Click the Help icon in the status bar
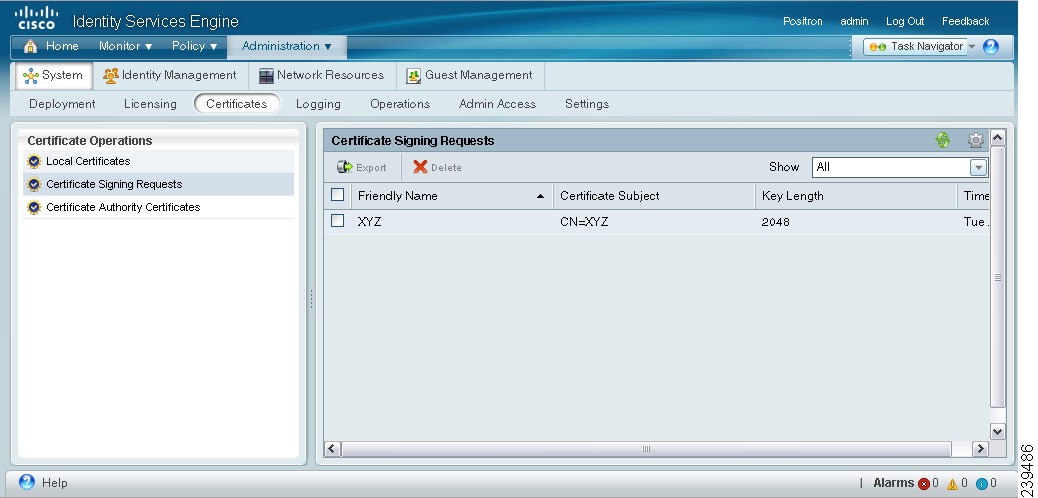Screen dimensions: 1038x498 (26, 481)
